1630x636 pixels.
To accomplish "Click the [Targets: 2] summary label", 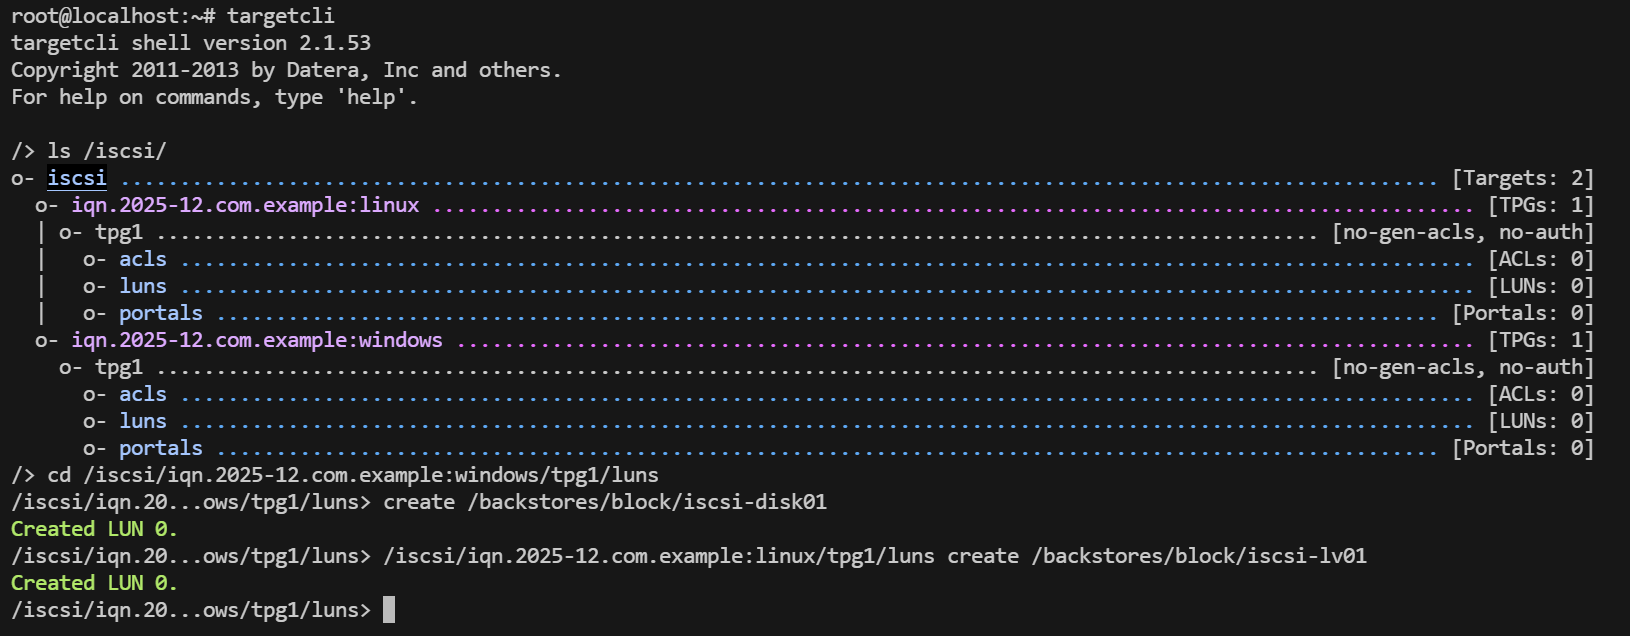I will pyautogui.click(x=1523, y=178).
